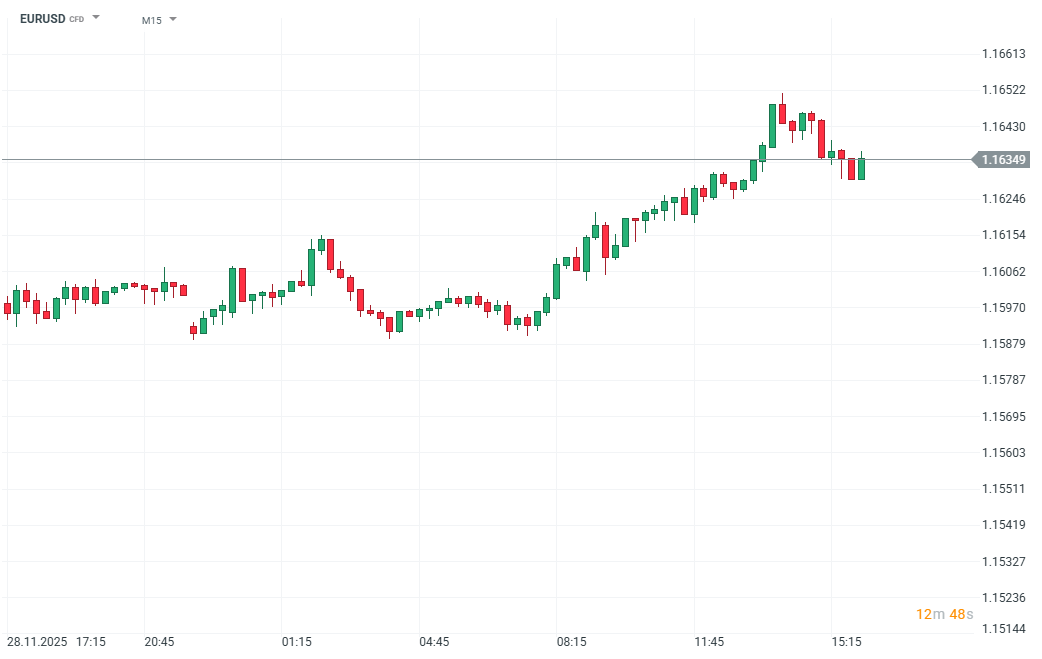Click the 20:45 time axis label

pyautogui.click(x=160, y=641)
